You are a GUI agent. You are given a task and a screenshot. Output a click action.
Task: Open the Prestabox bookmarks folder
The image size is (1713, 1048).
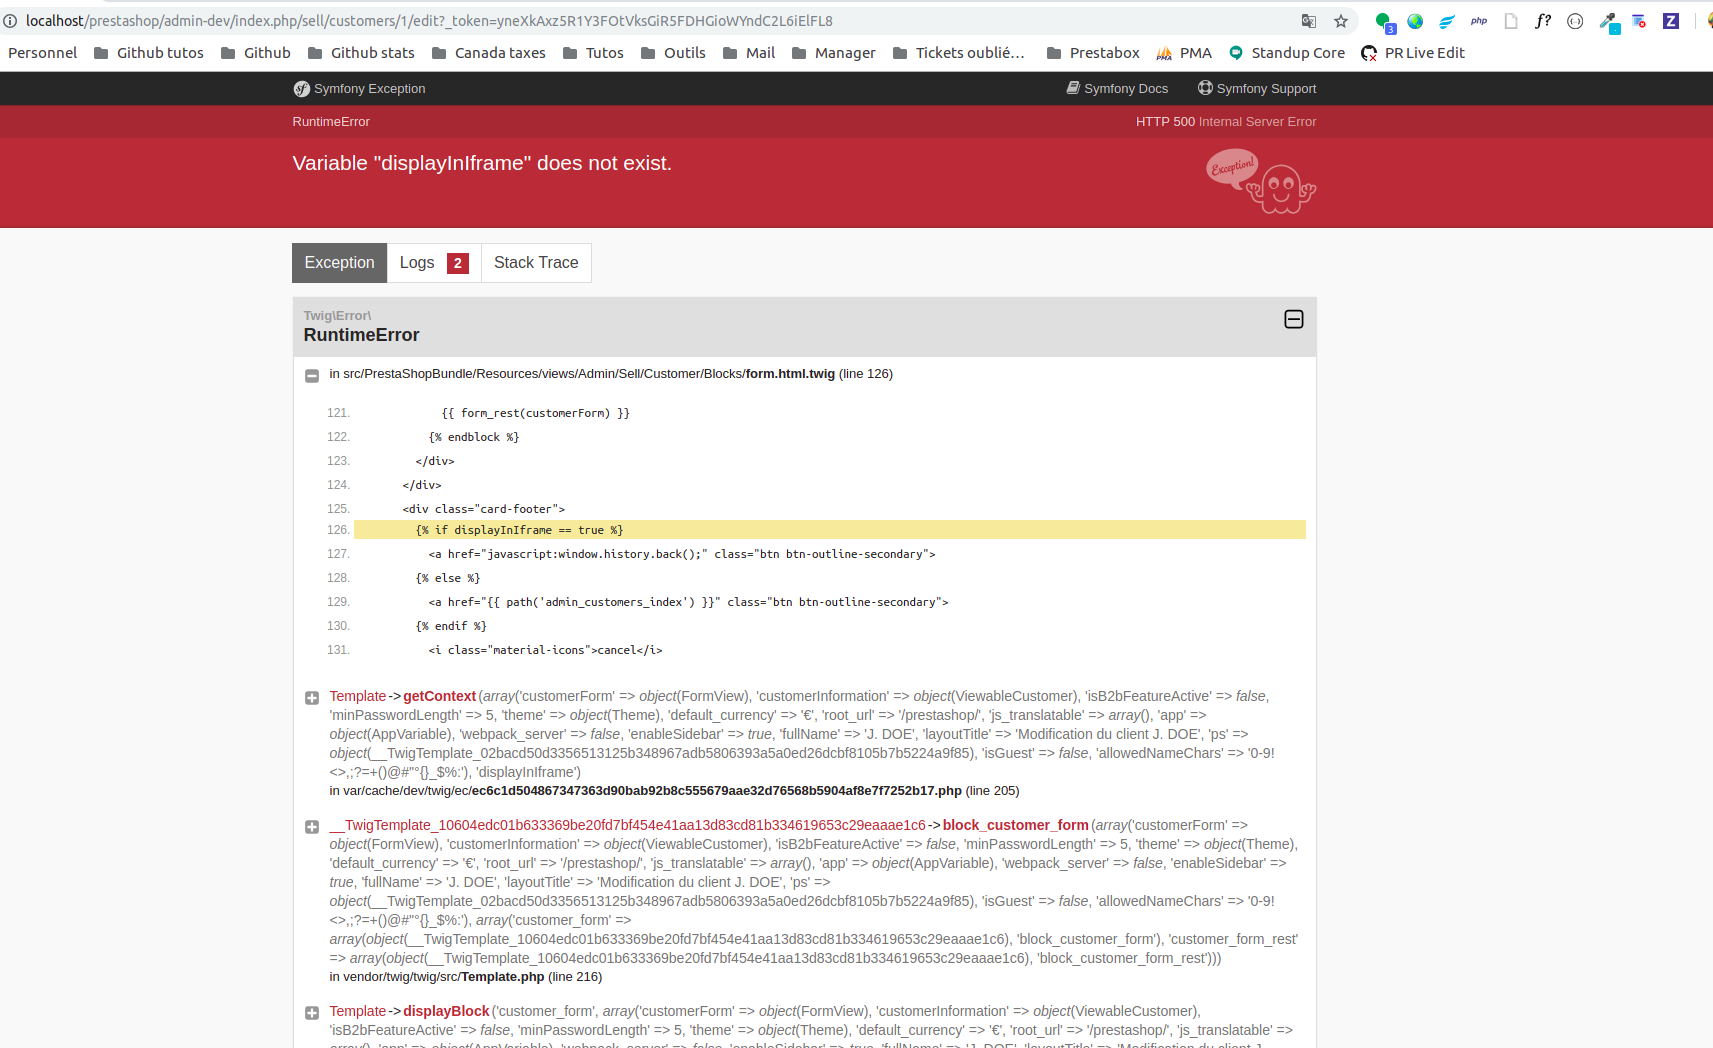click(x=1093, y=53)
